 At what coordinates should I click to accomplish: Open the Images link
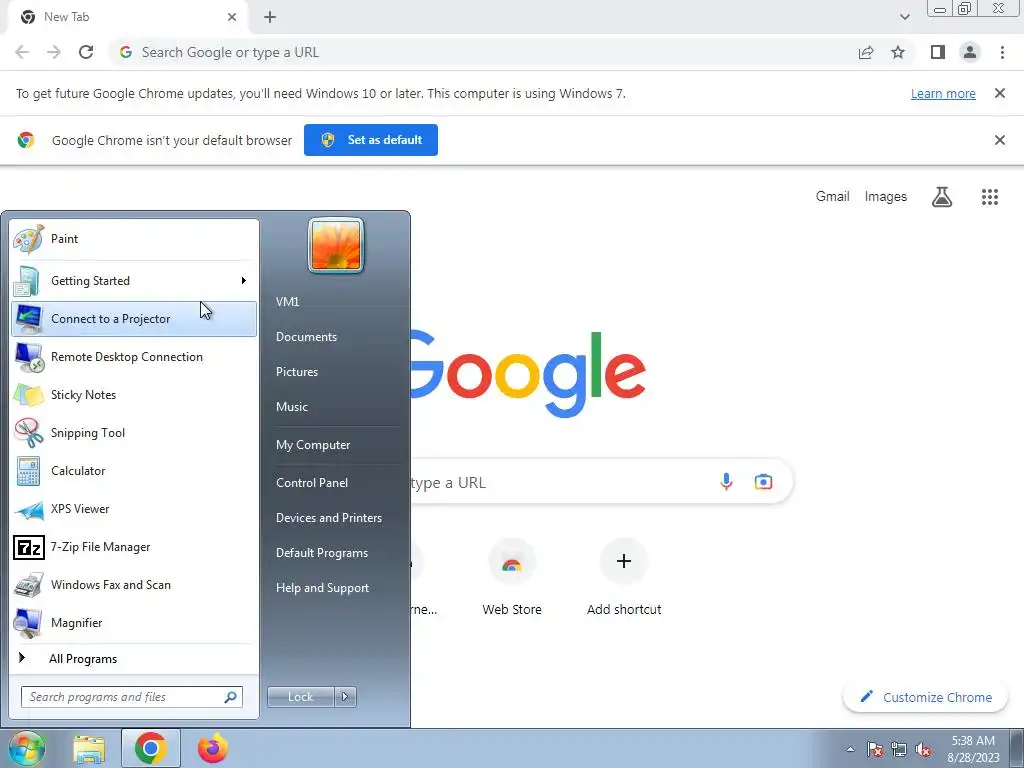click(x=886, y=197)
